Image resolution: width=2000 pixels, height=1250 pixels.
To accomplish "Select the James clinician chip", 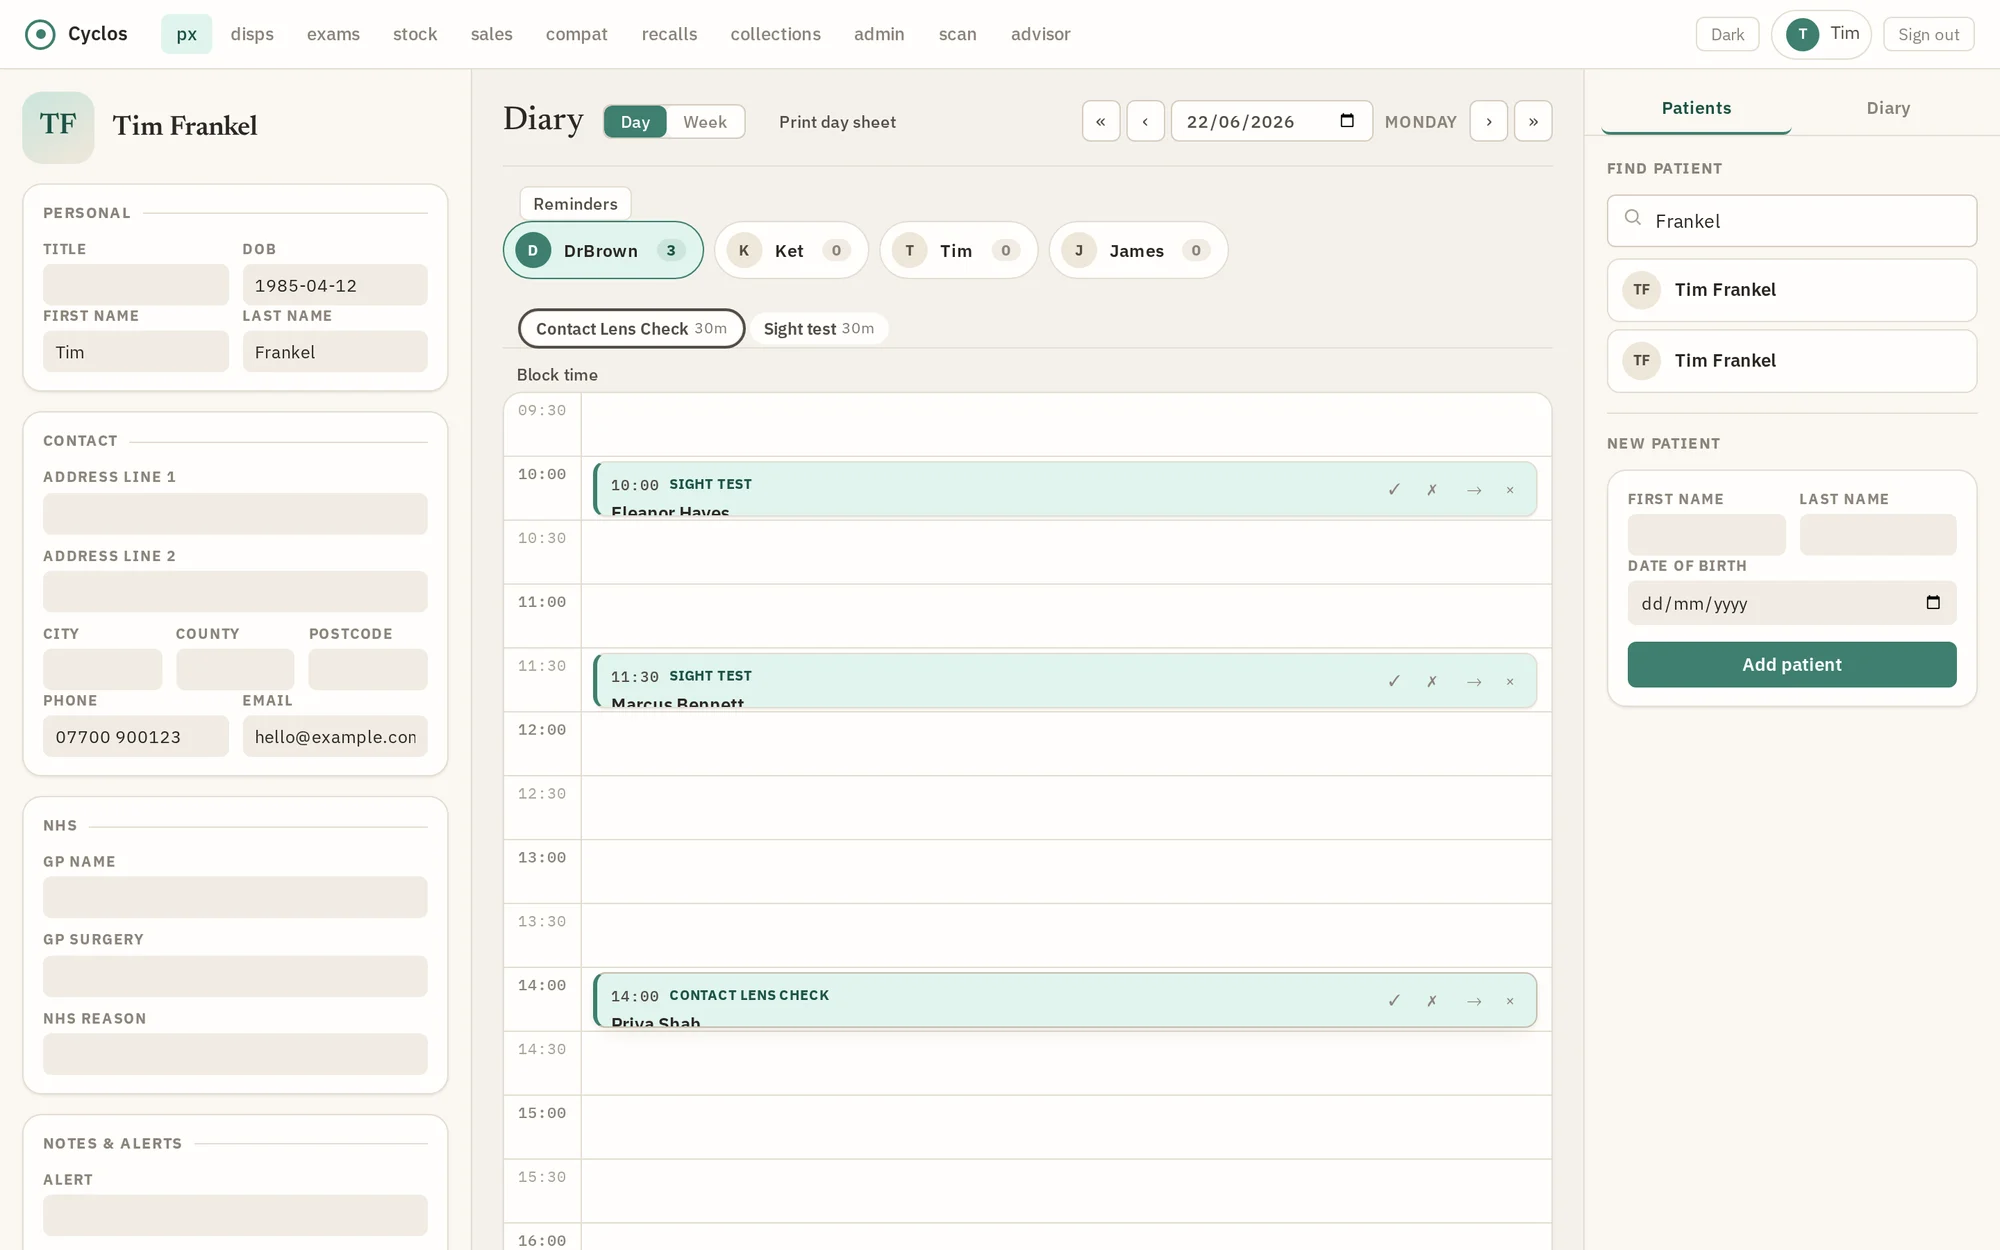I will (1138, 250).
